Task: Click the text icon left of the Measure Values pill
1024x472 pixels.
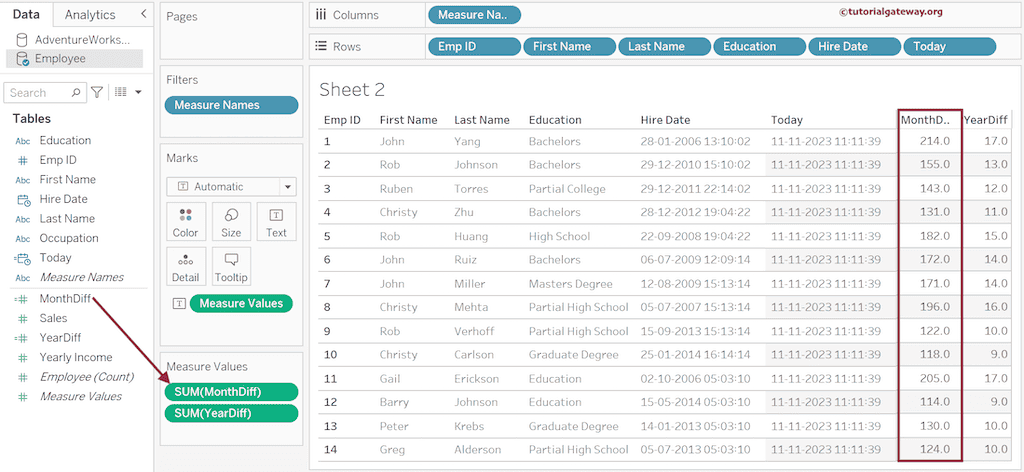Action: pyautogui.click(x=177, y=304)
